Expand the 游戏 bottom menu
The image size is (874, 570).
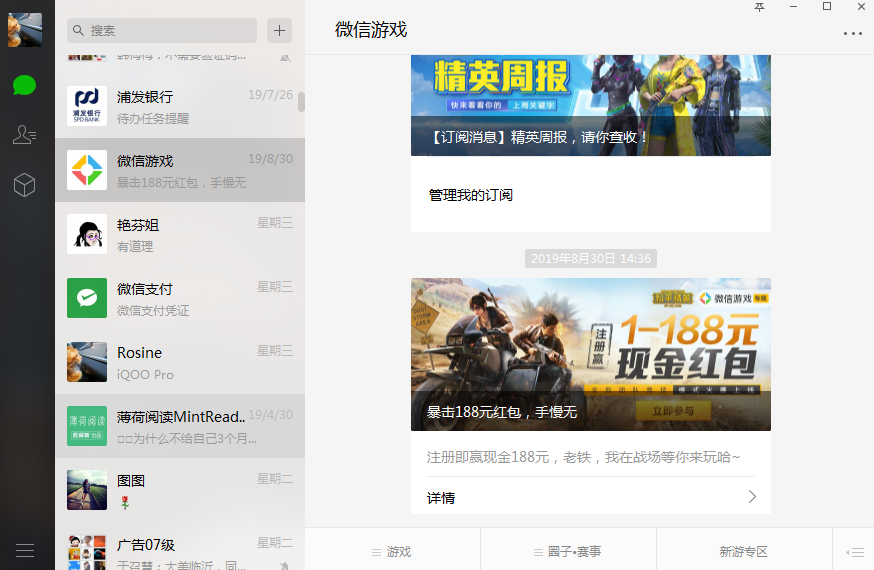pyautogui.click(x=392, y=551)
